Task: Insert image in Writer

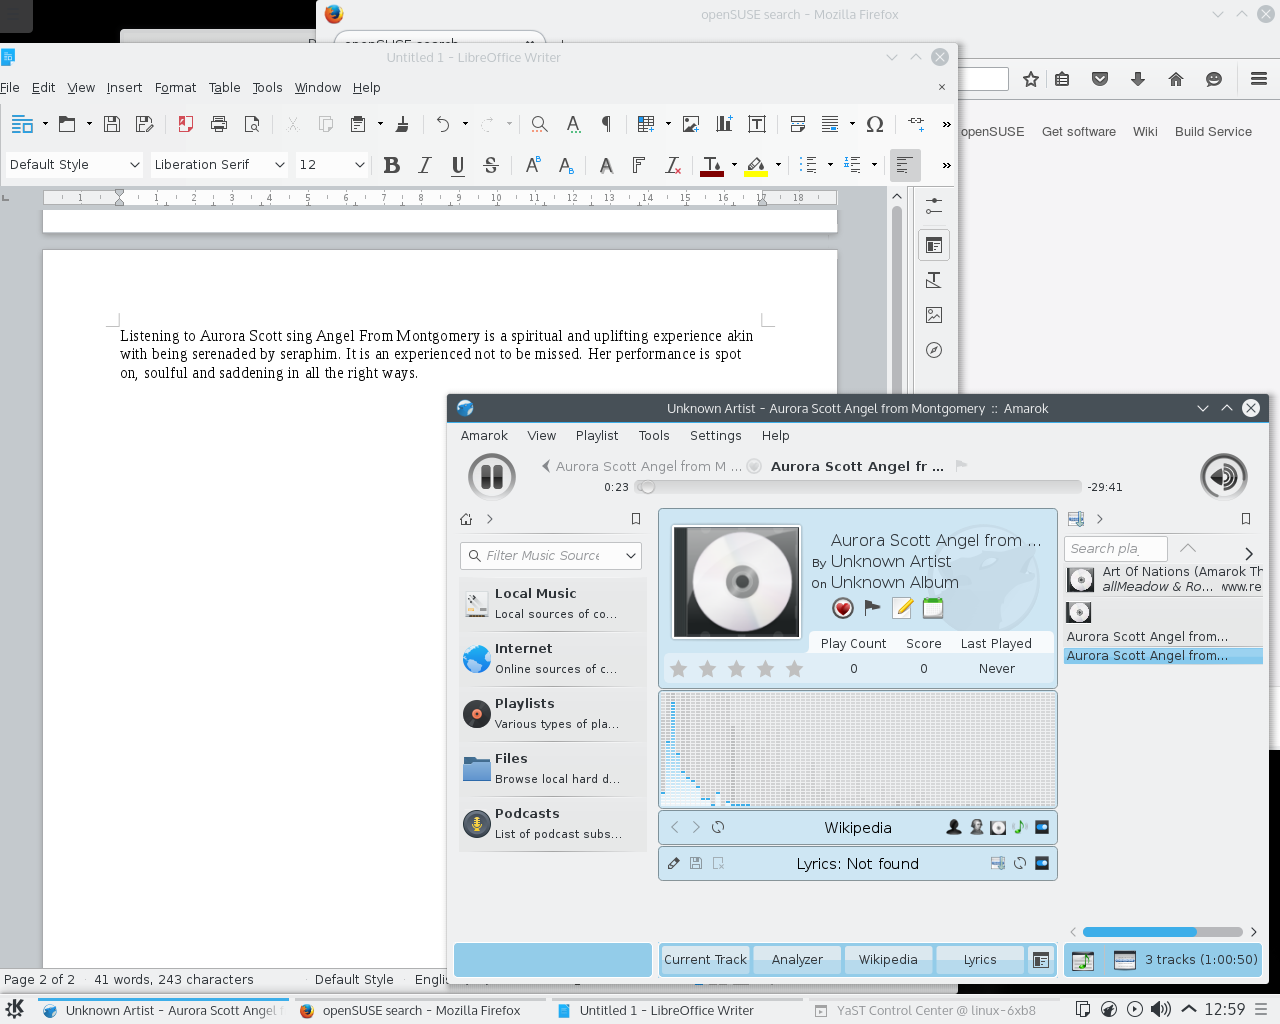Action: [x=691, y=124]
